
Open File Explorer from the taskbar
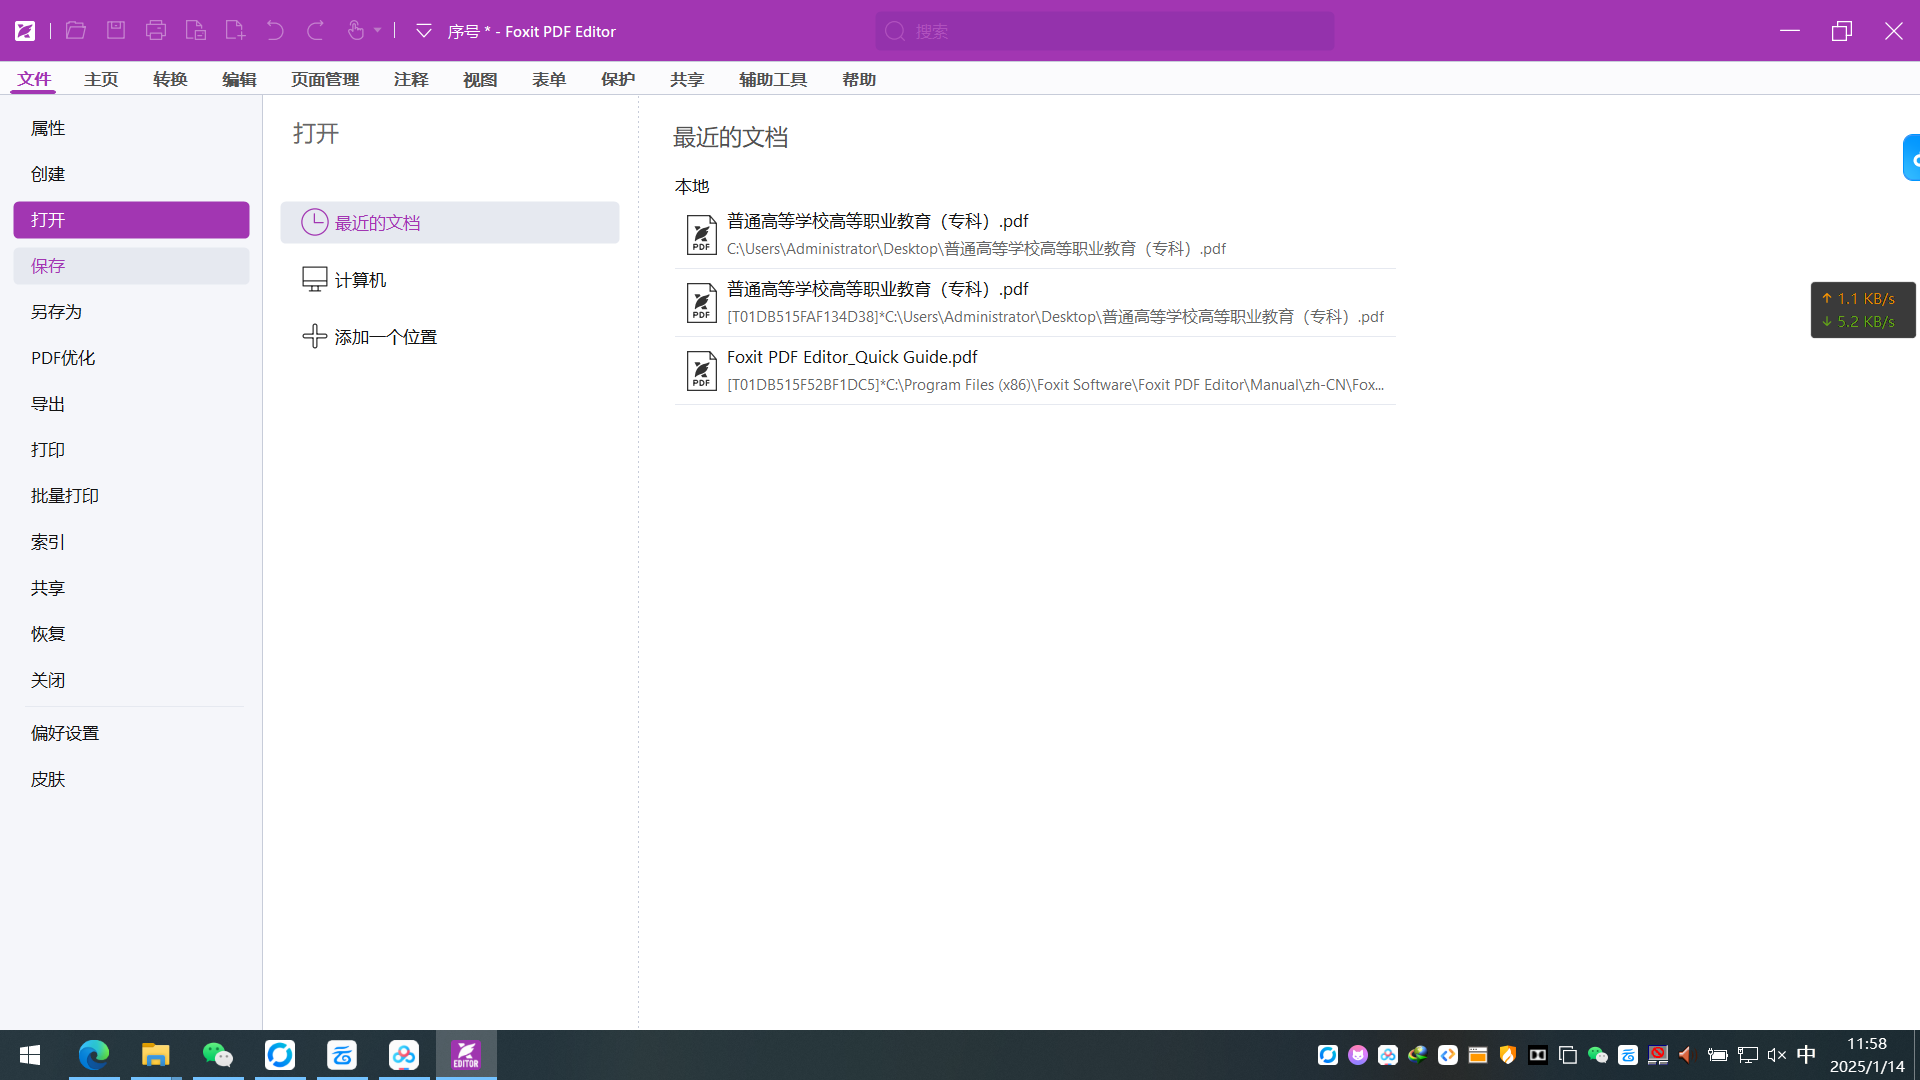coord(156,1055)
